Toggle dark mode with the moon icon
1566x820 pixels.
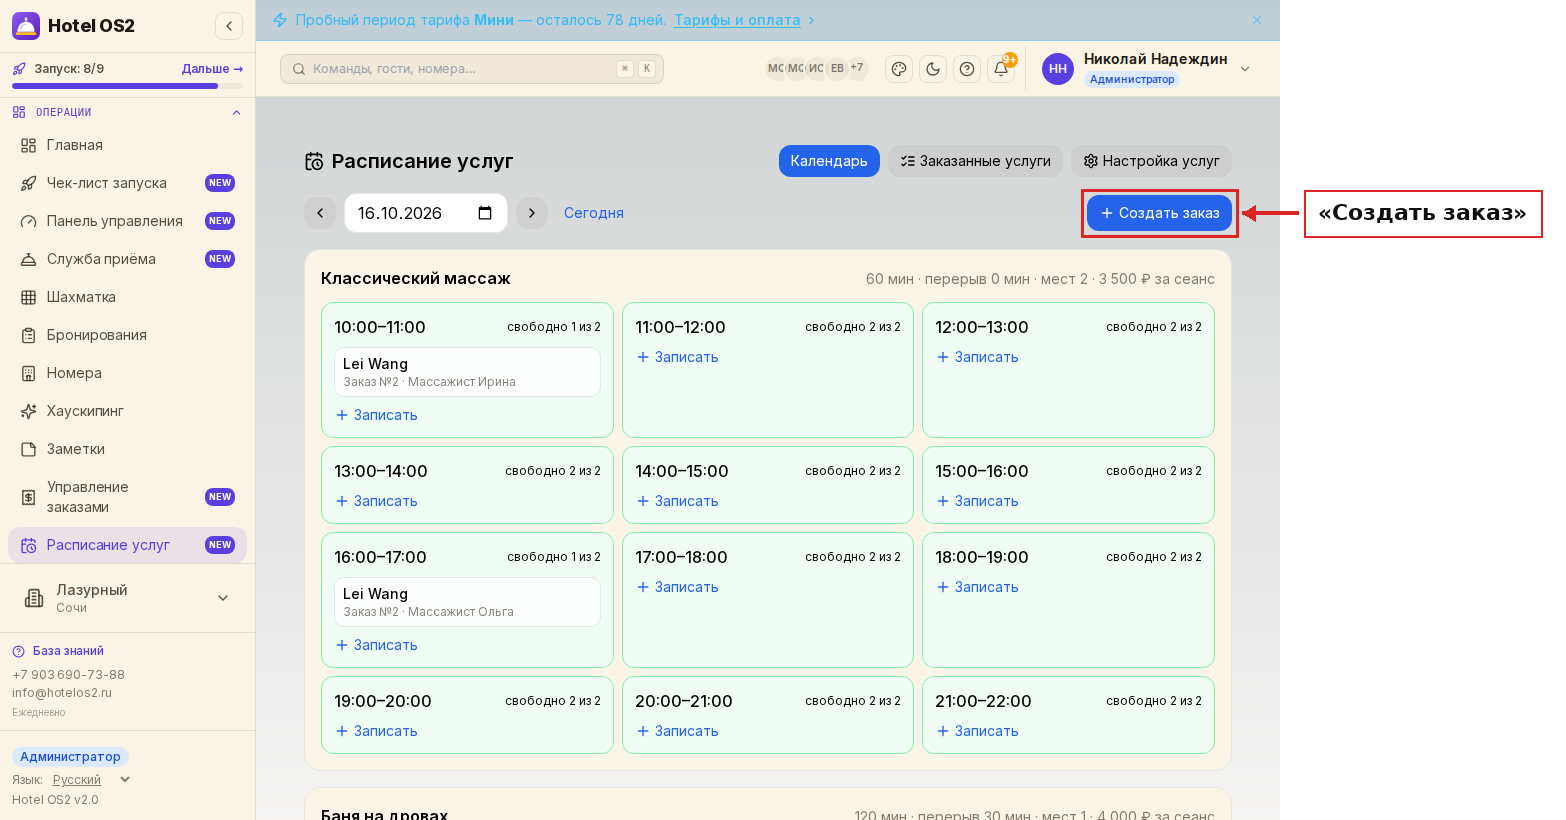(x=933, y=69)
